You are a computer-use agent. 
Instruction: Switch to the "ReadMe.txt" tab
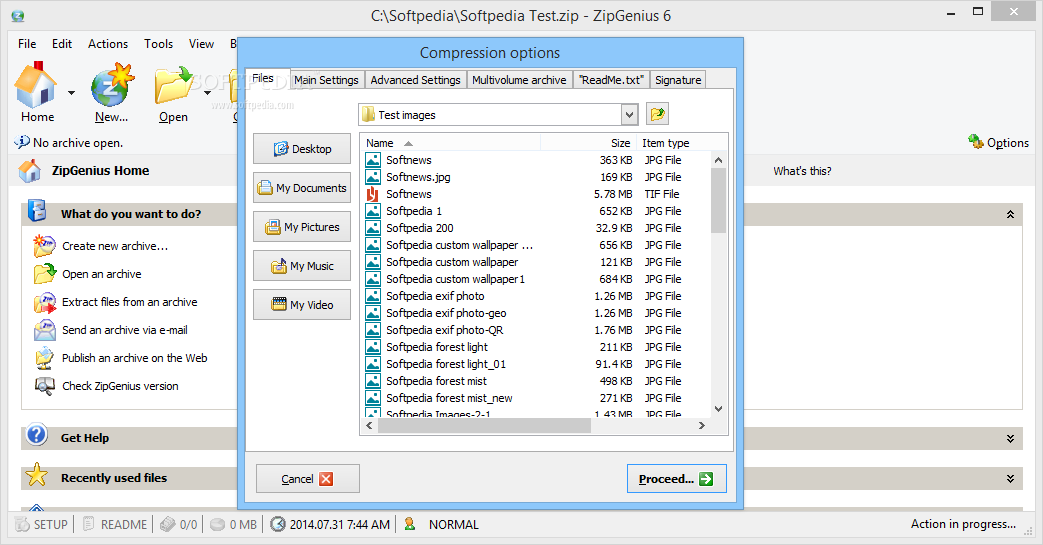611,80
